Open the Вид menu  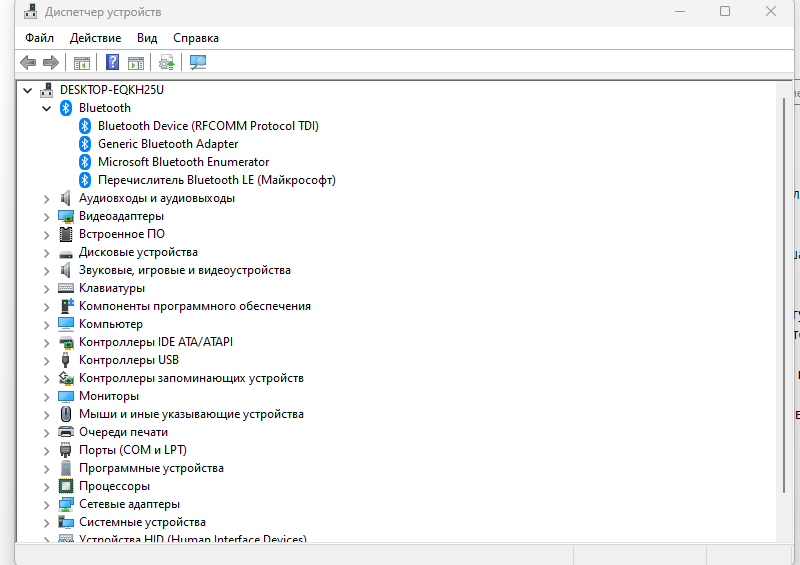coord(147,38)
